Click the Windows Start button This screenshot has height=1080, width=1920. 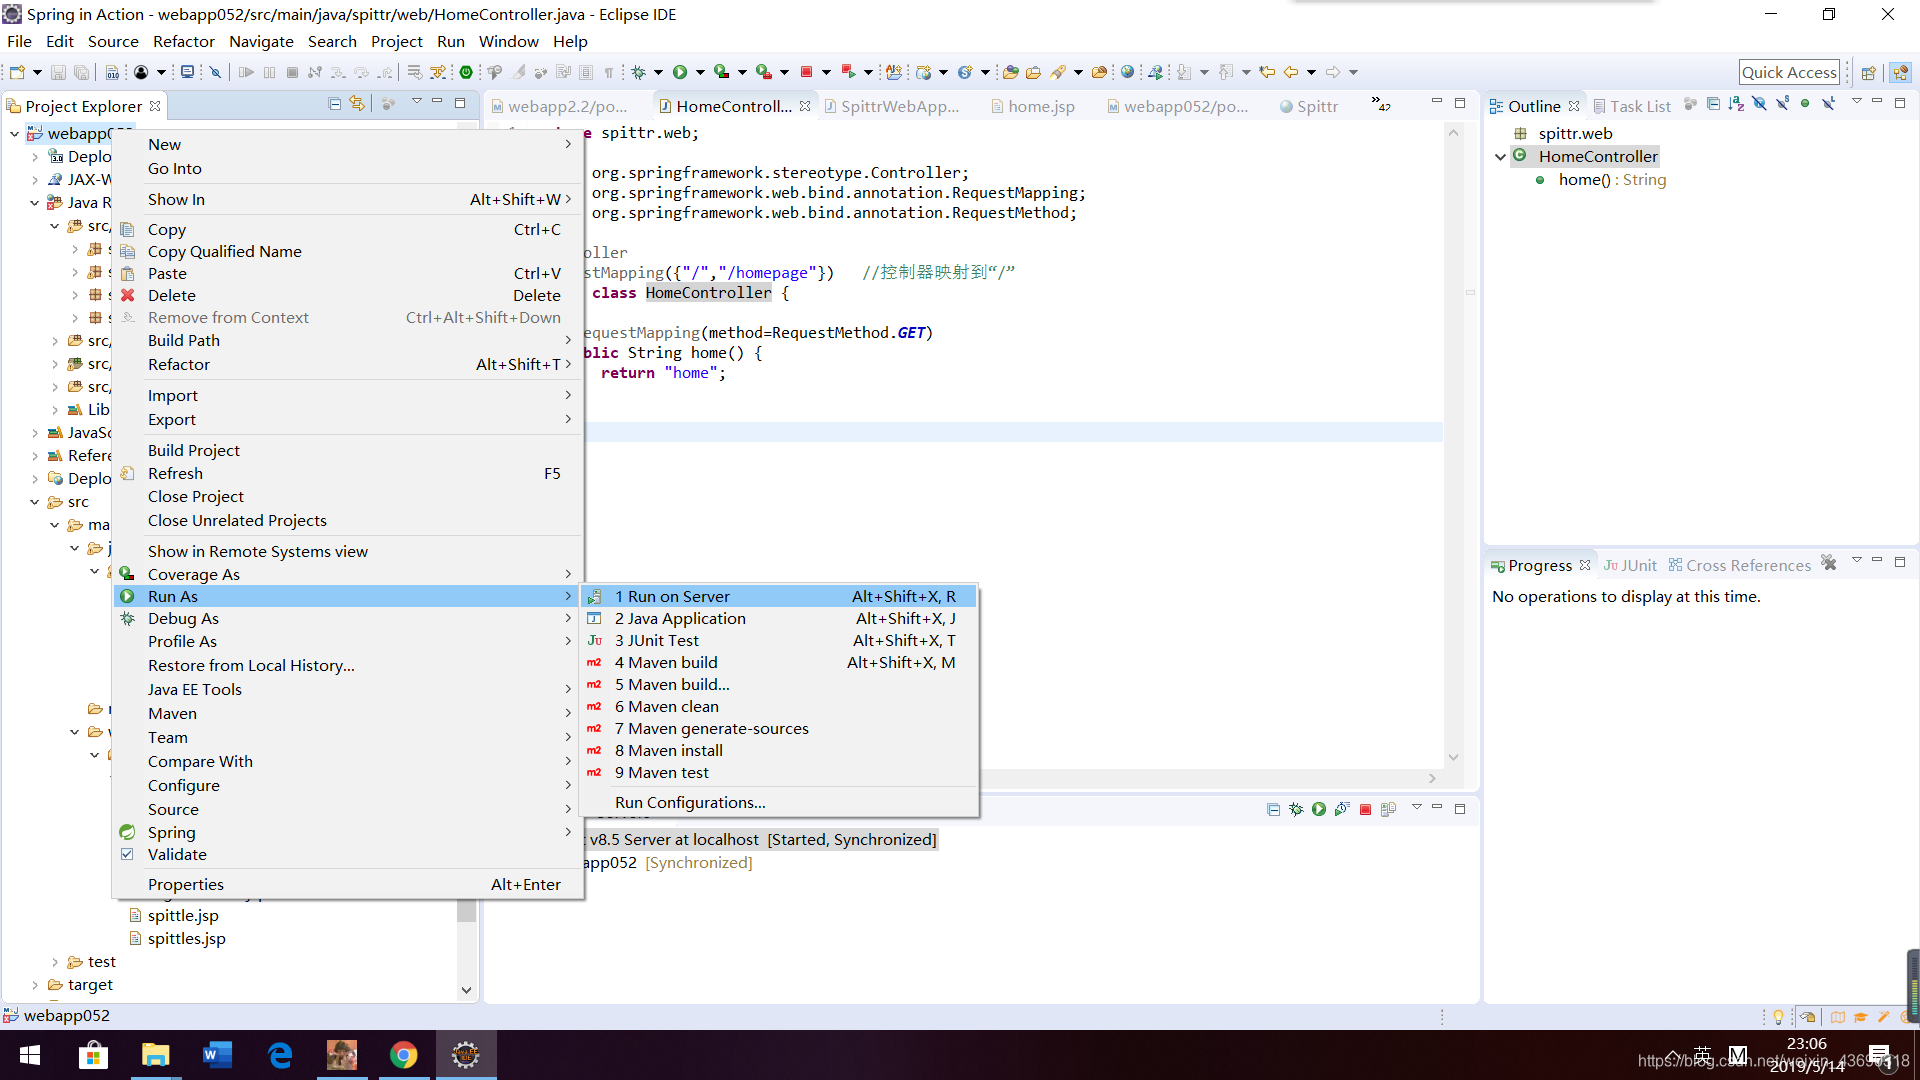pyautogui.click(x=30, y=1055)
